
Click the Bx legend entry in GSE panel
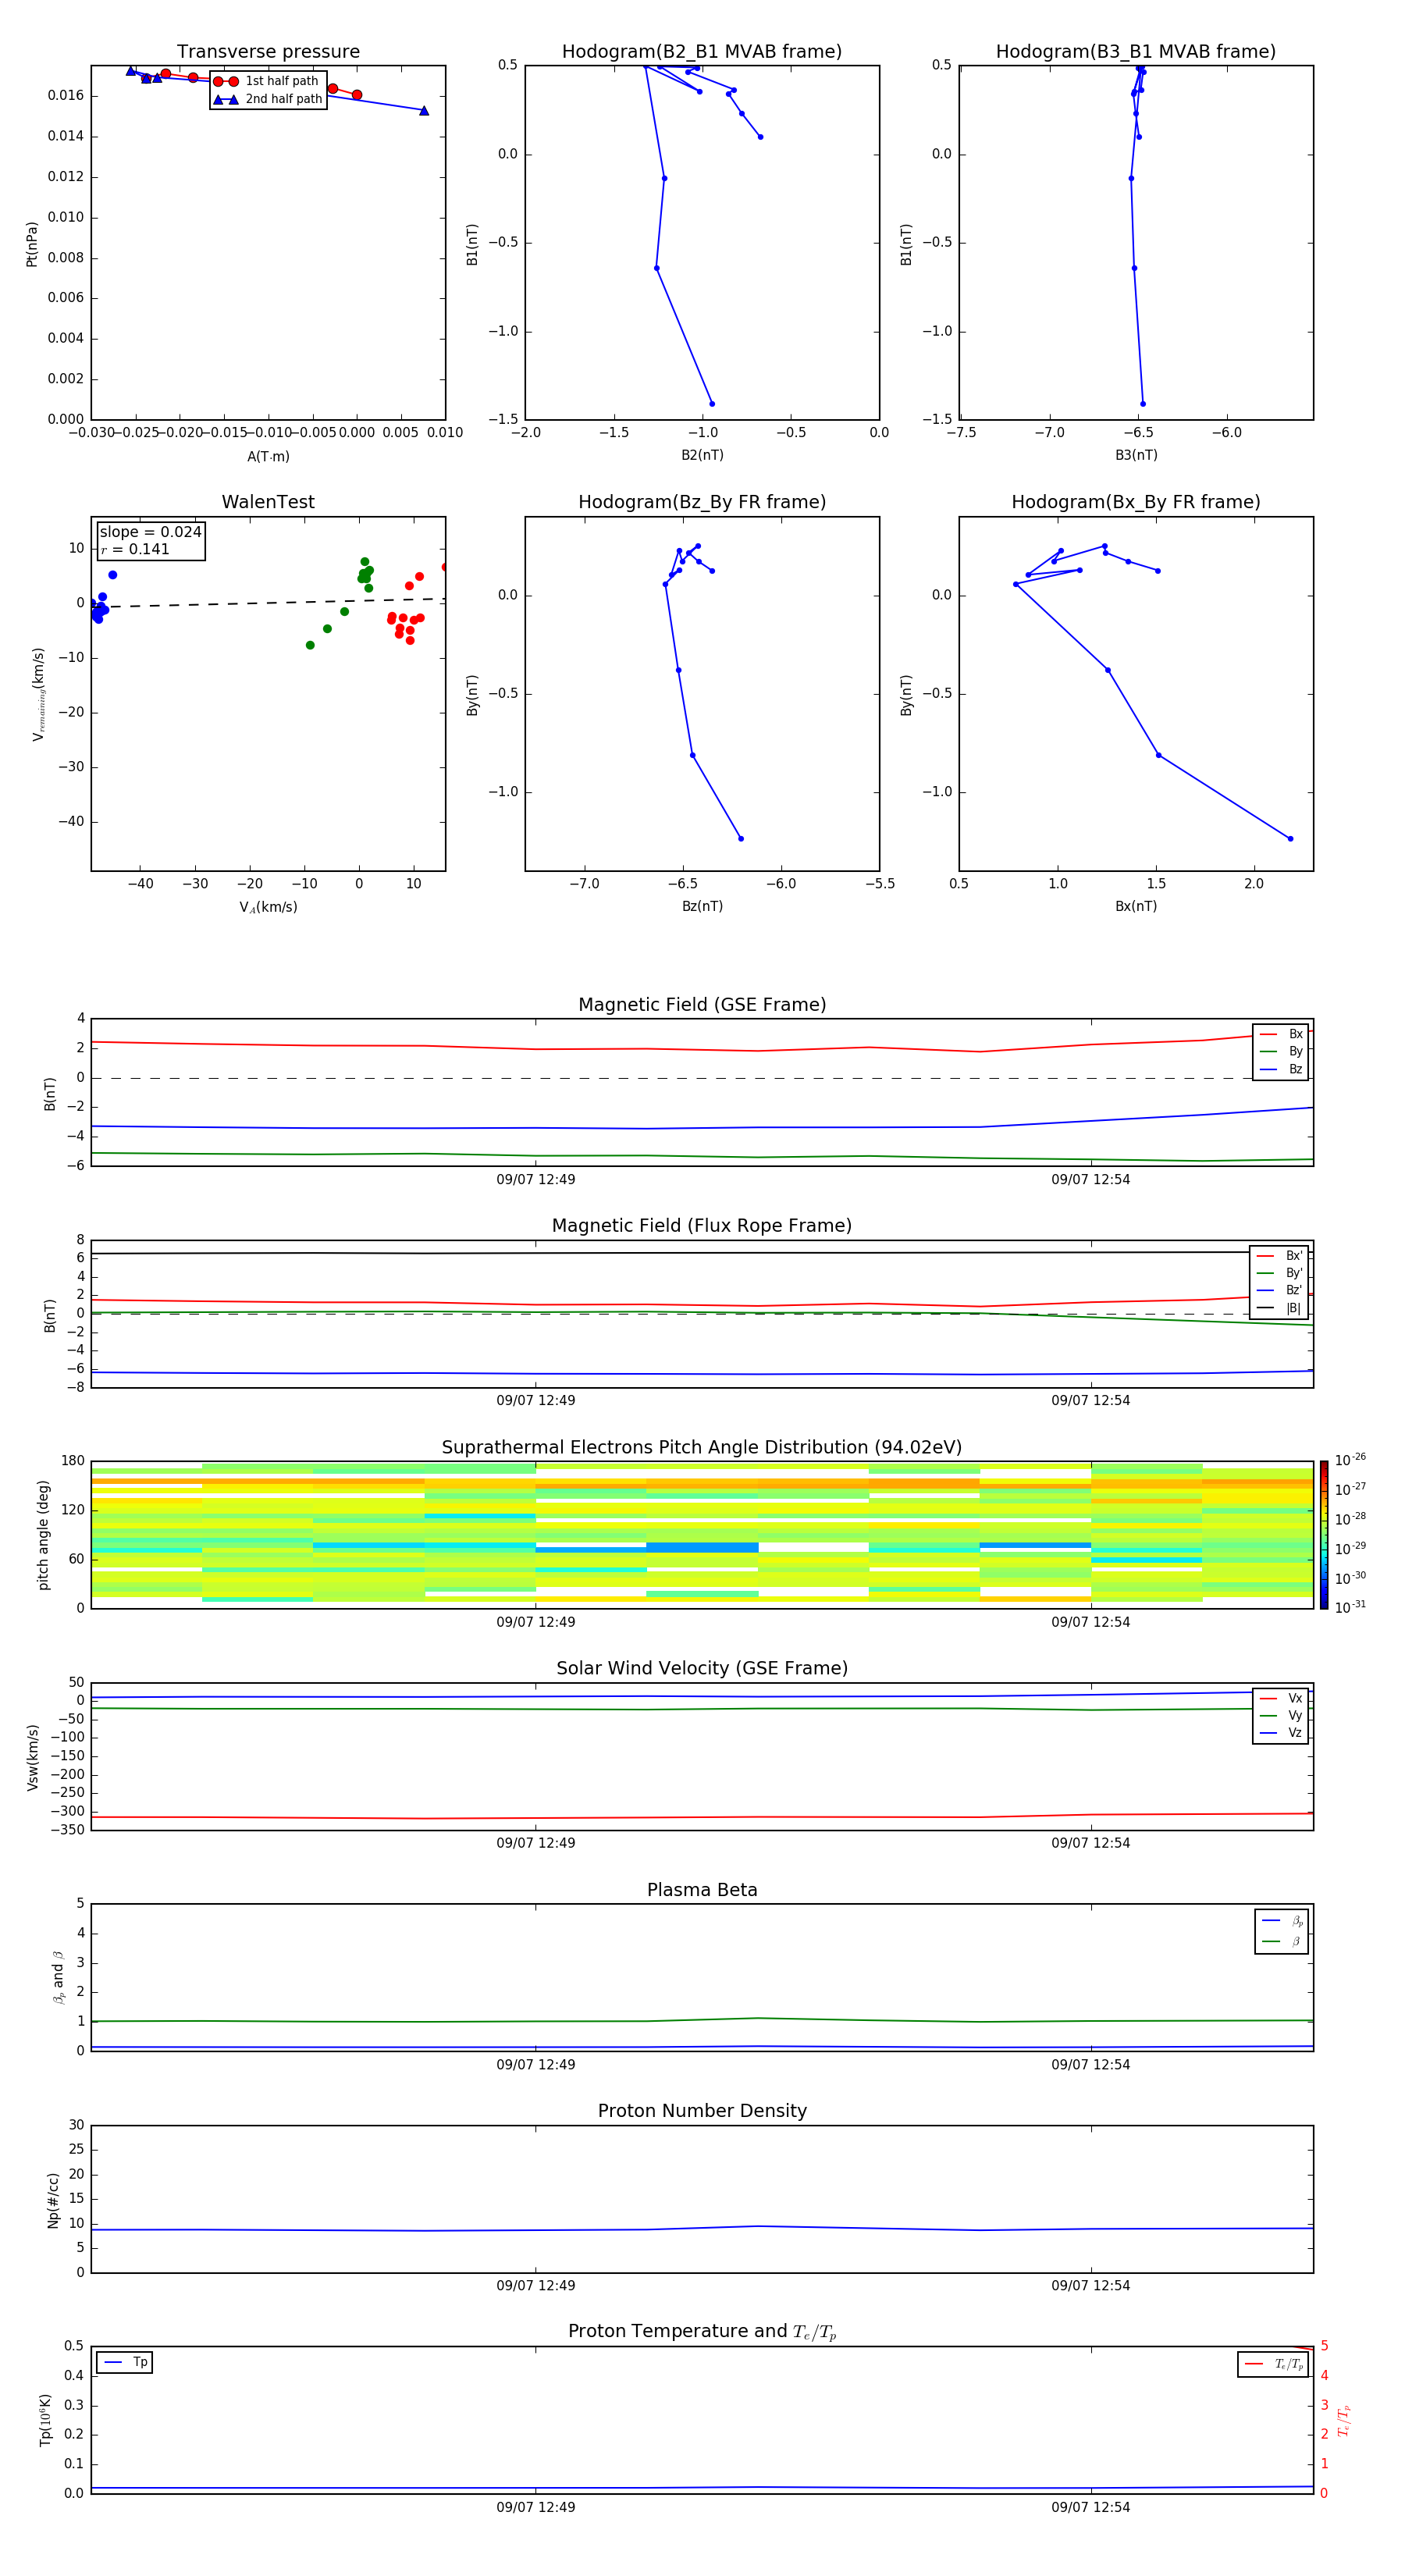tap(1281, 1034)
